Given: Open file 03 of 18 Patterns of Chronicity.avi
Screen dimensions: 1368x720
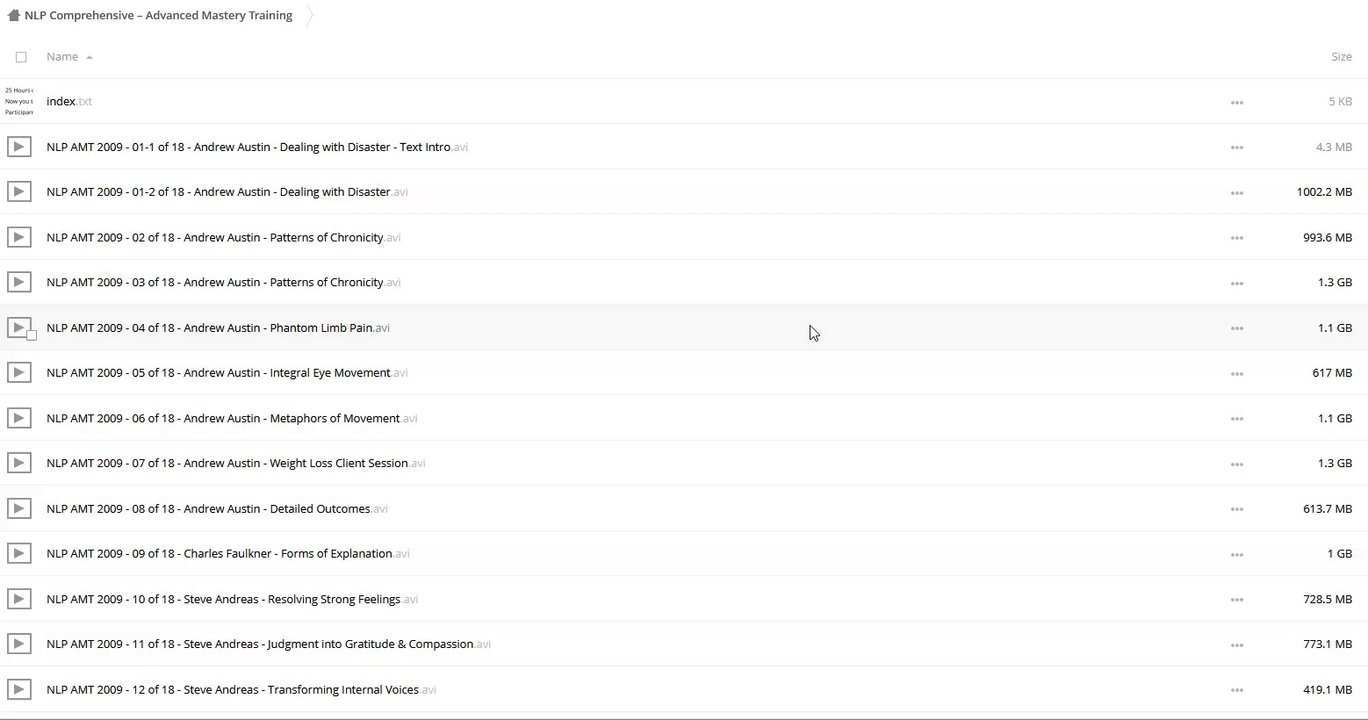Looking at the screenshot, I should (223, 283).
